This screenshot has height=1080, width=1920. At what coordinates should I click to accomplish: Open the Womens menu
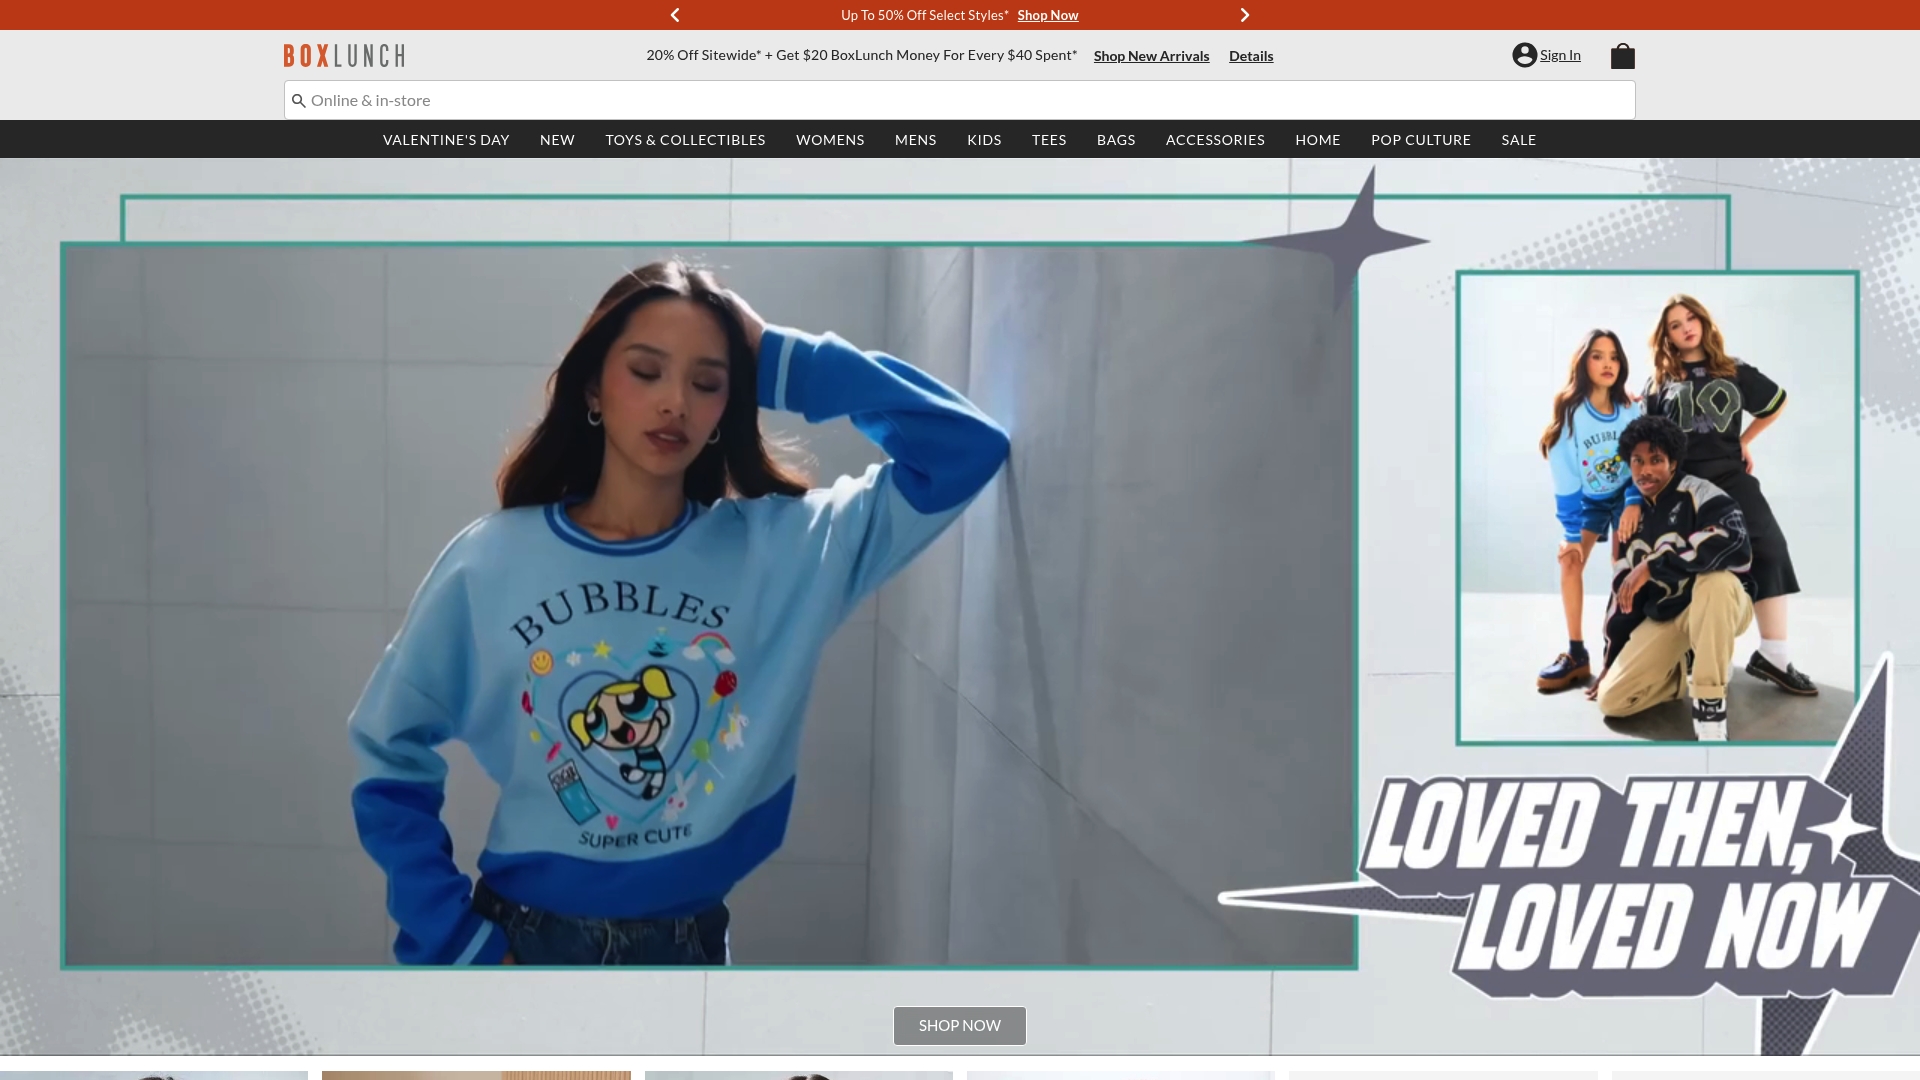coord(830,140)
